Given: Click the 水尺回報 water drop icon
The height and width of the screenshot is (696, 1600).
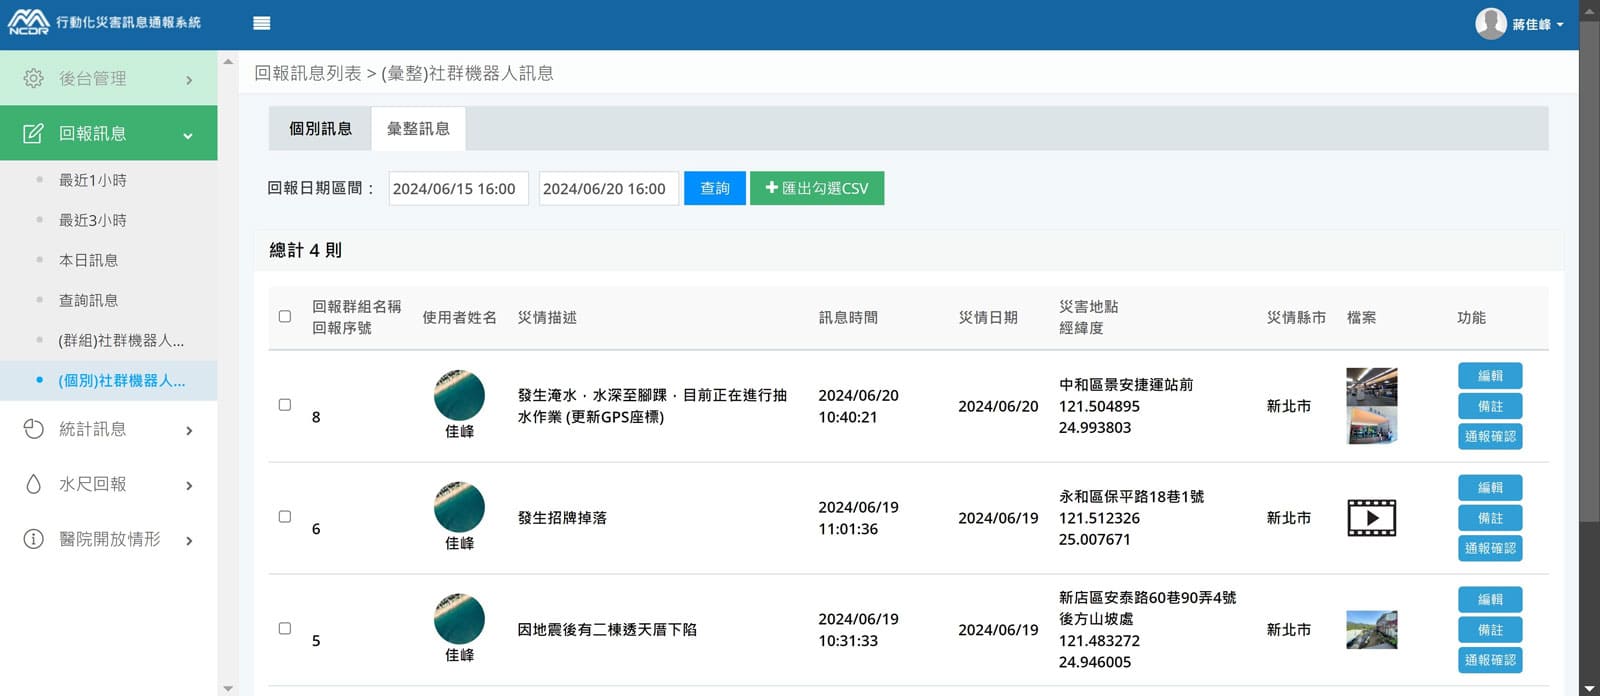Looking at the screenshot, I should 33,484.
